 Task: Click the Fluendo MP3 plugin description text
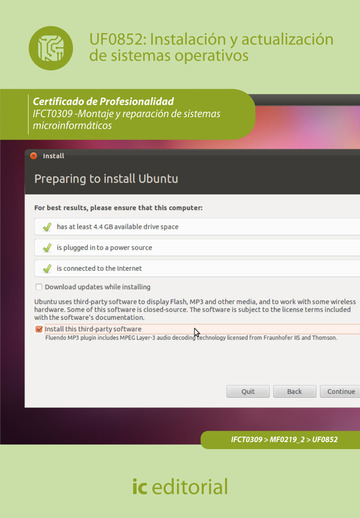click(x=191, y=338)
